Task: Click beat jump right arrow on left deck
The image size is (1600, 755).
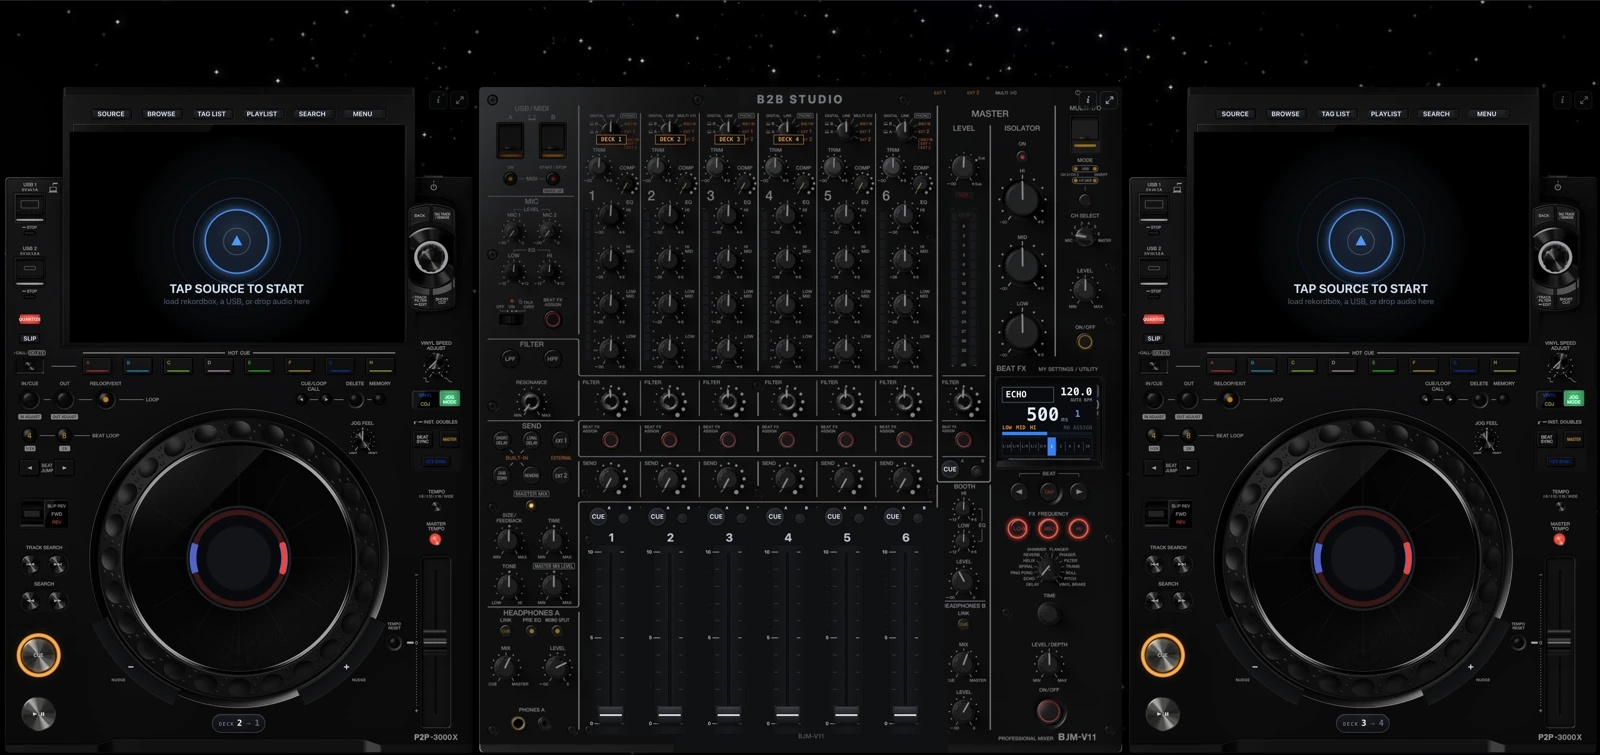Action: click(65, 468)
